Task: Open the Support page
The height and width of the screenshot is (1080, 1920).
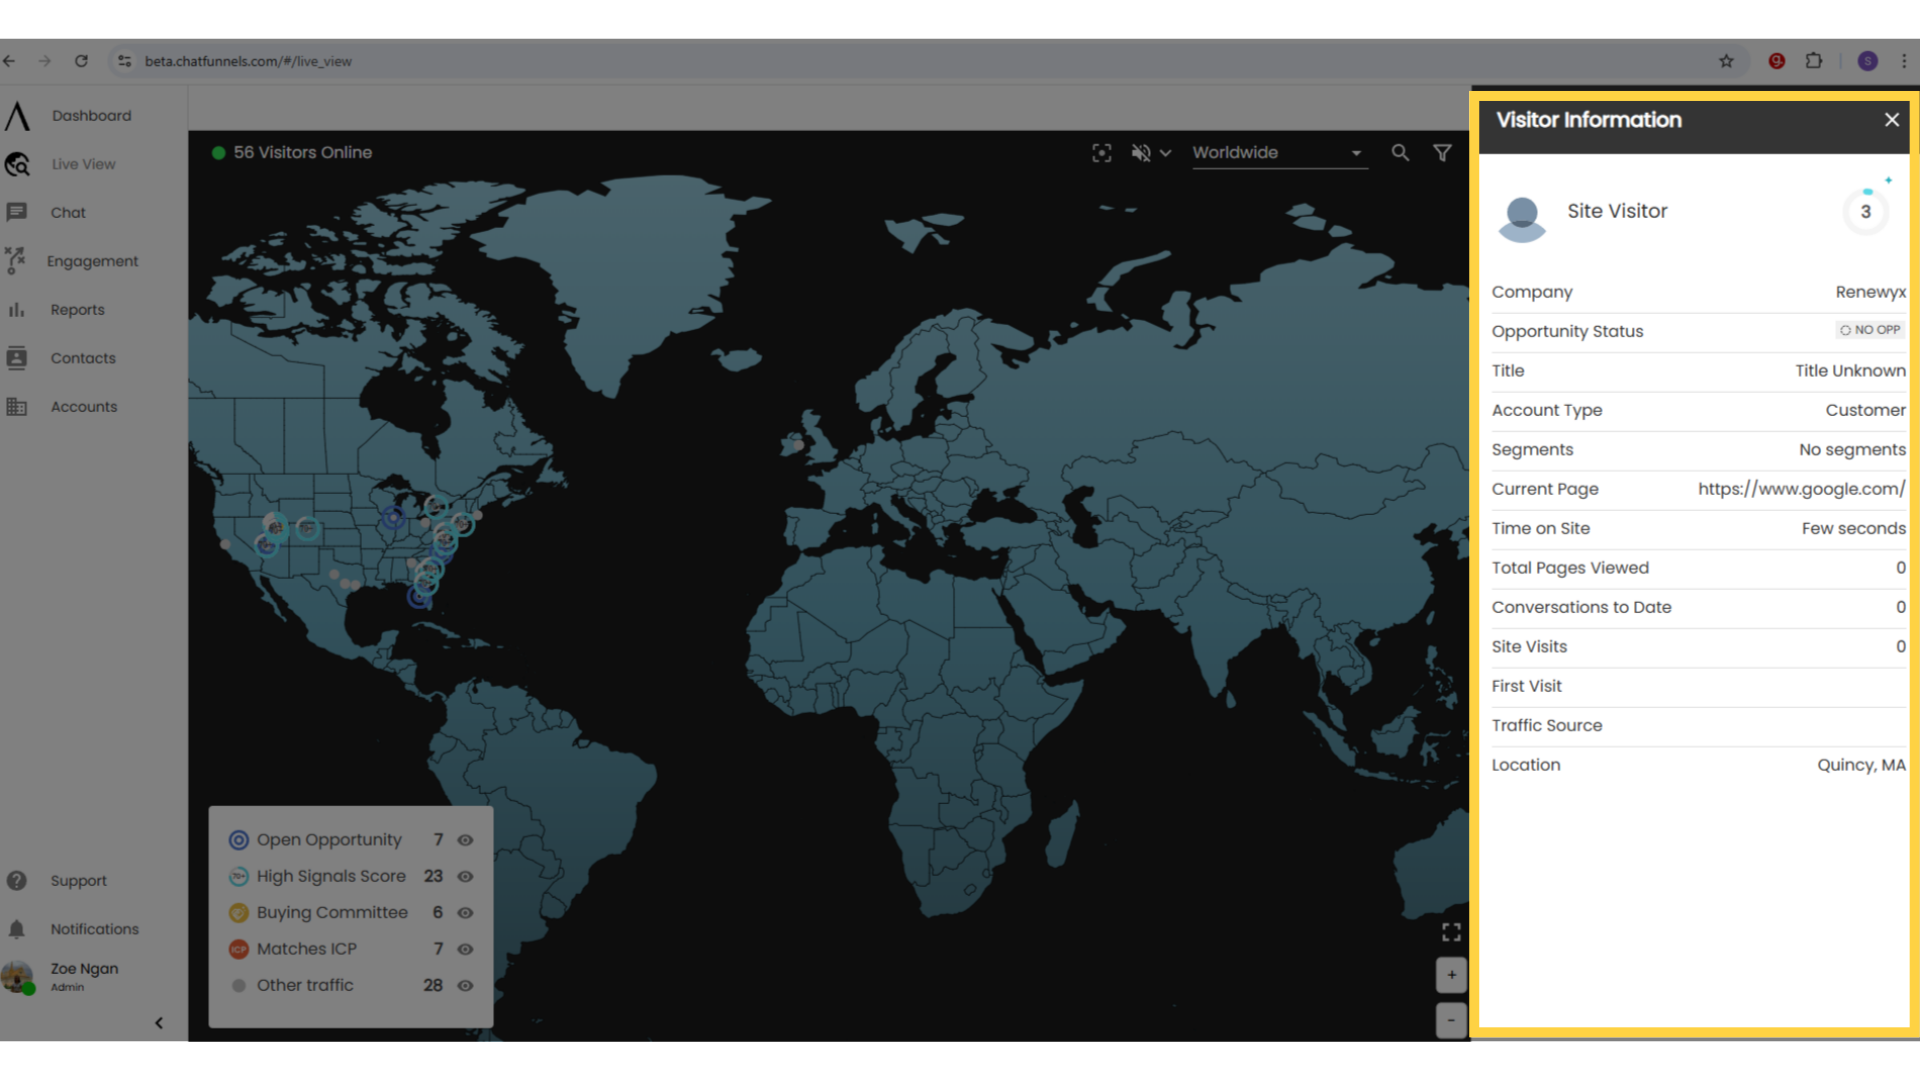Action: [79, 880]
